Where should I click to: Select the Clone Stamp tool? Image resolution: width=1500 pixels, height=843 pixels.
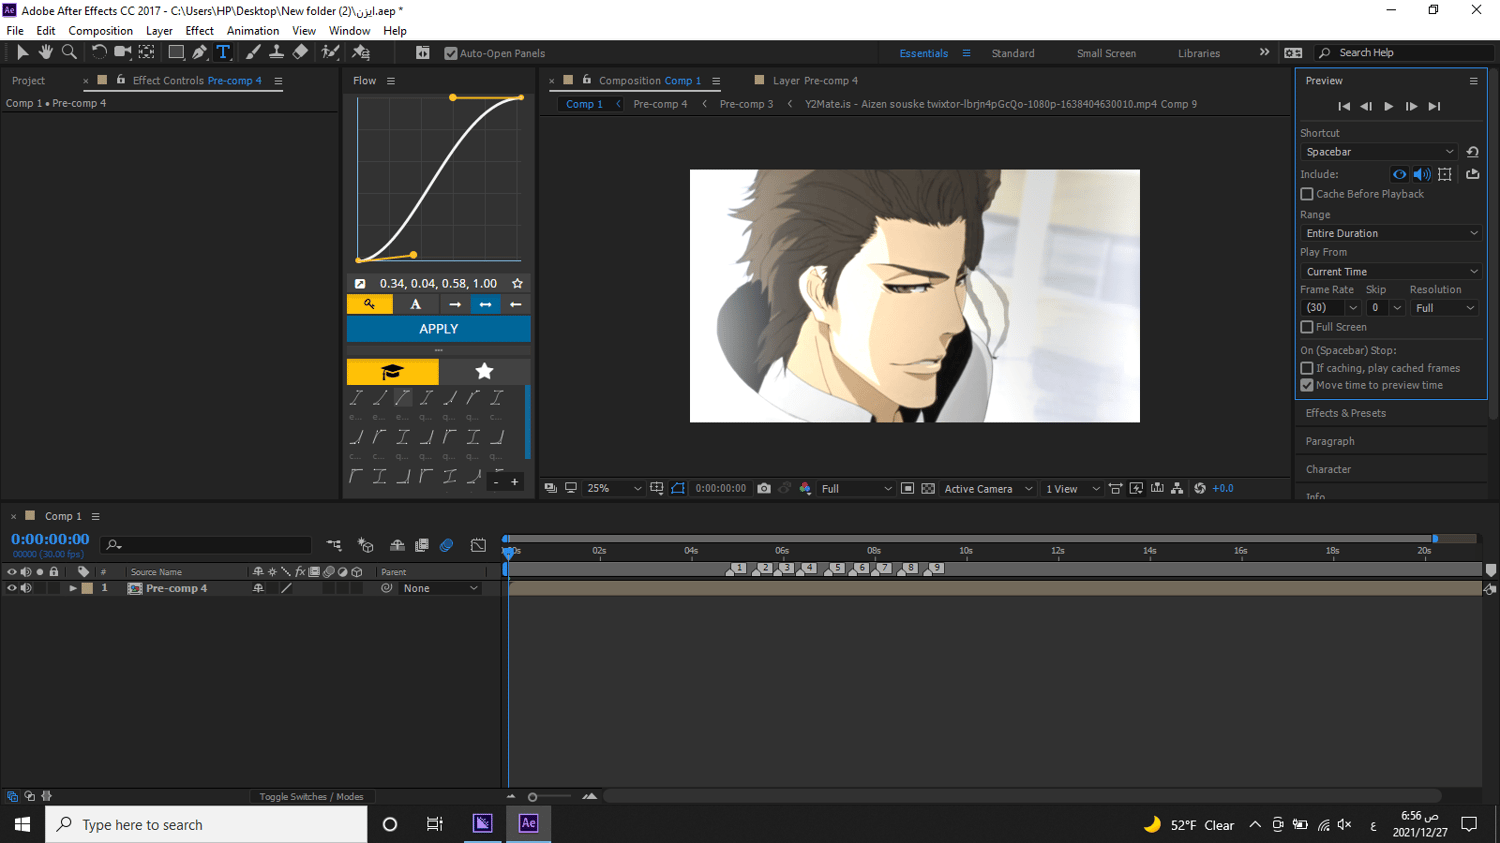coord(277,52)
